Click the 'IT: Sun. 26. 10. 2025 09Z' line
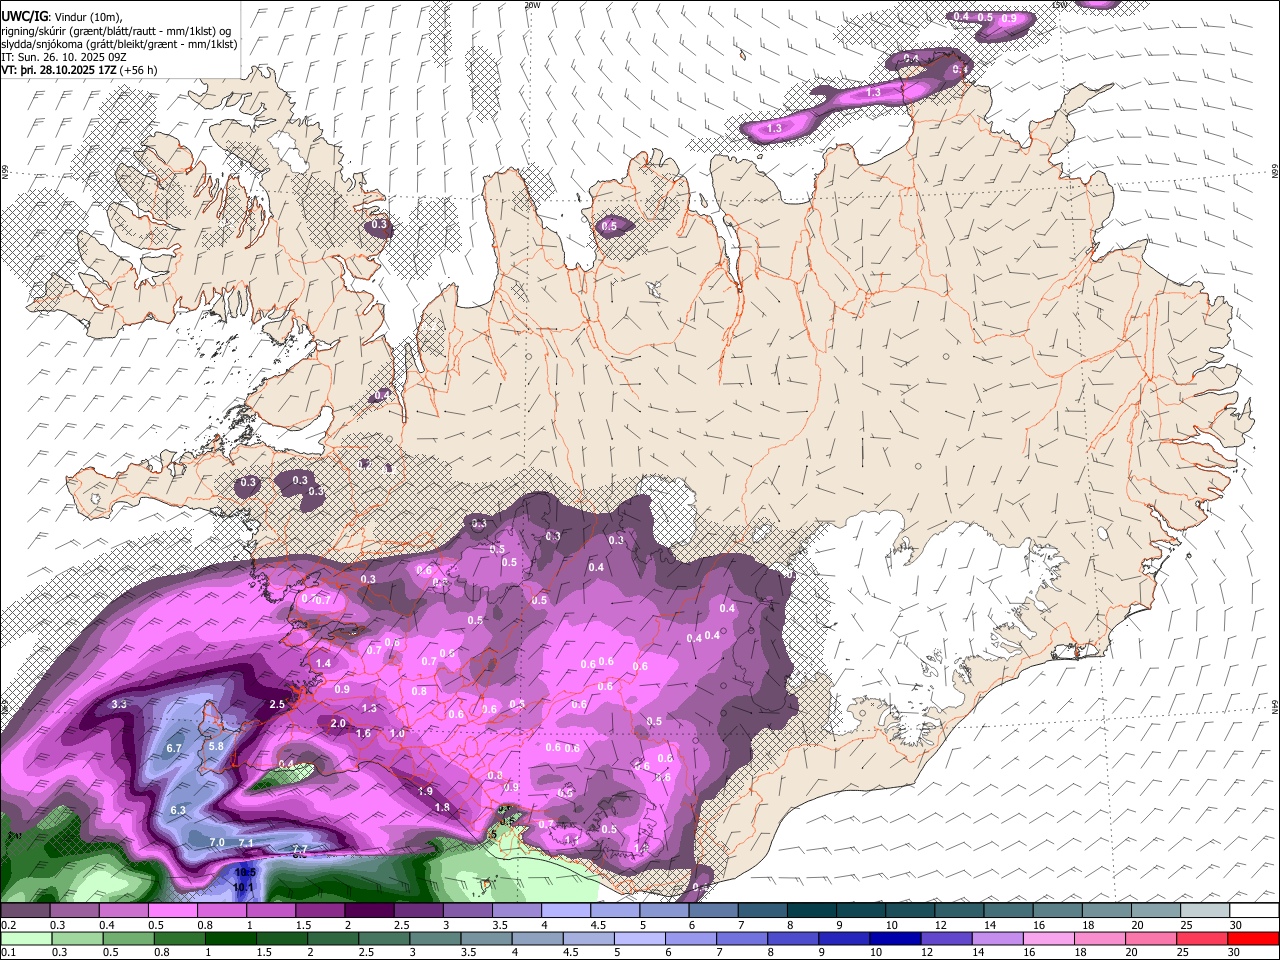1280x960 pixels. tap(63, 57)
